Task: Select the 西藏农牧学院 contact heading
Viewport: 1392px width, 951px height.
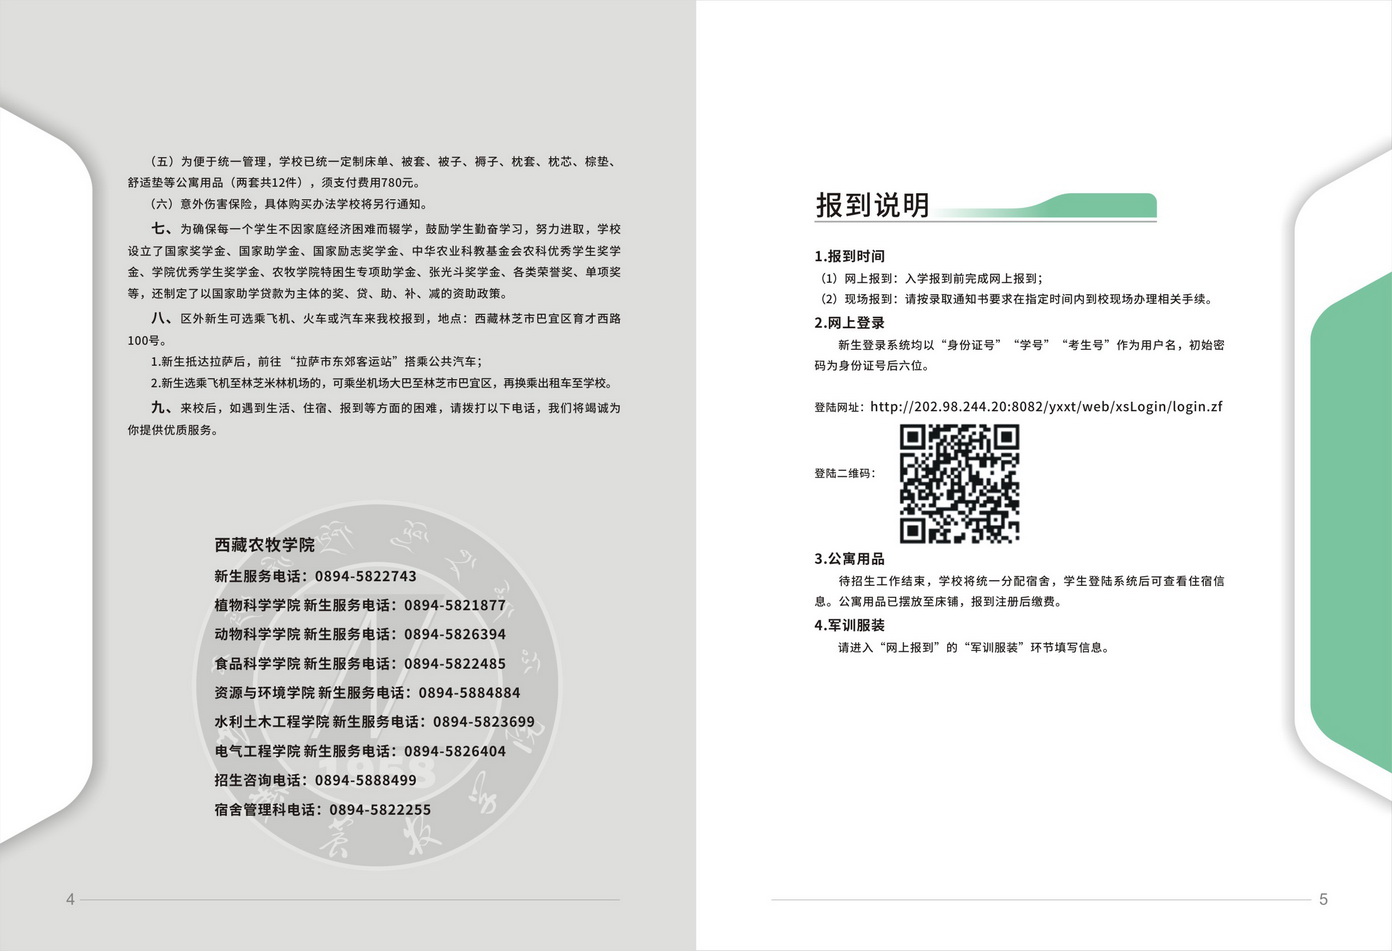Action: 264,545
